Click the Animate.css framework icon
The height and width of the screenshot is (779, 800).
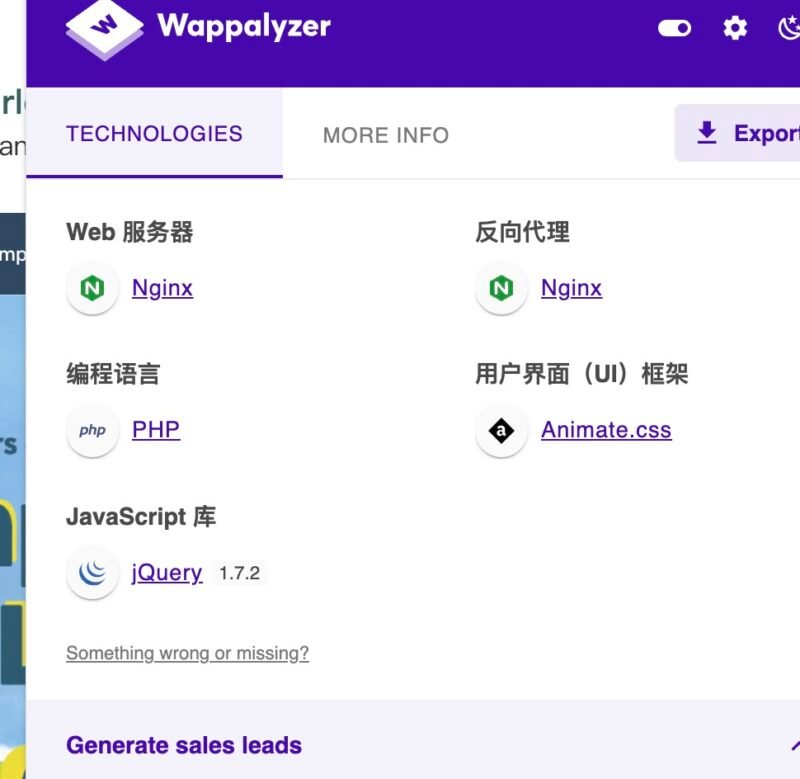(x=501, y=430)
